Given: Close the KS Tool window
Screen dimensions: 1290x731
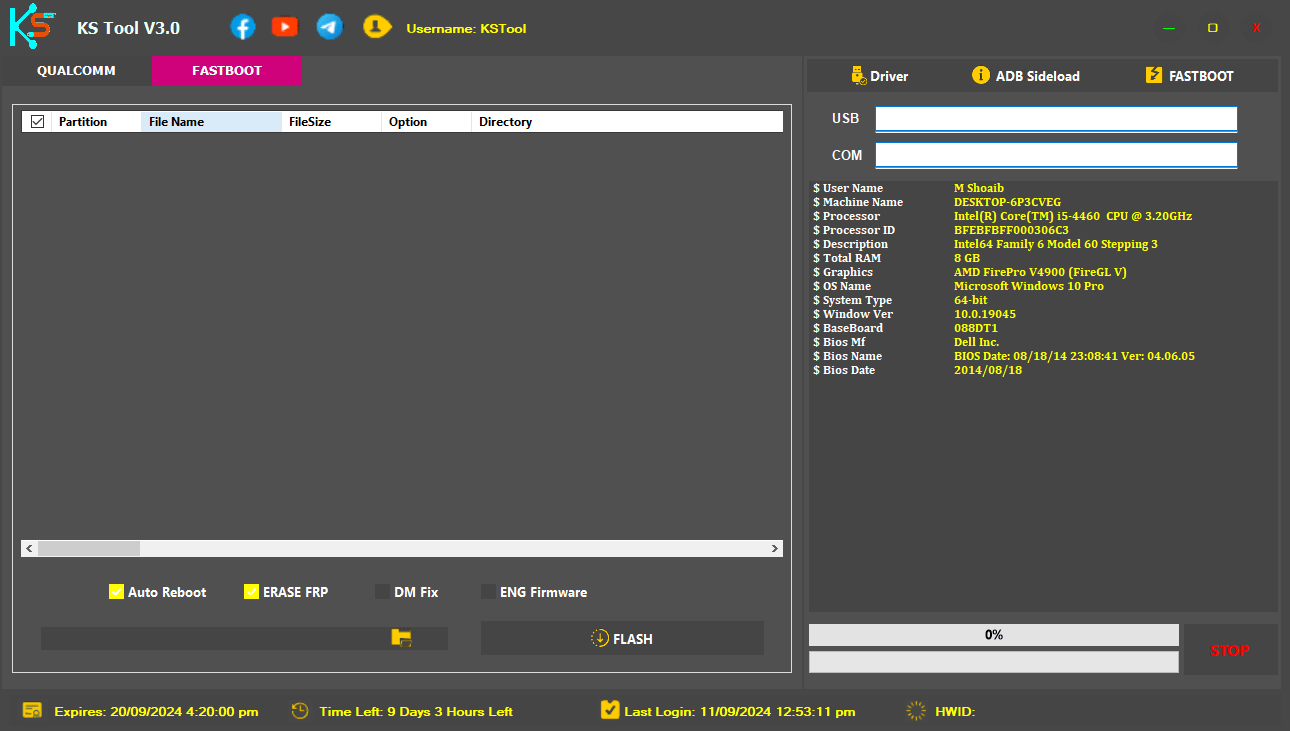Looking at the screenshot, I should click(1256, 28).
